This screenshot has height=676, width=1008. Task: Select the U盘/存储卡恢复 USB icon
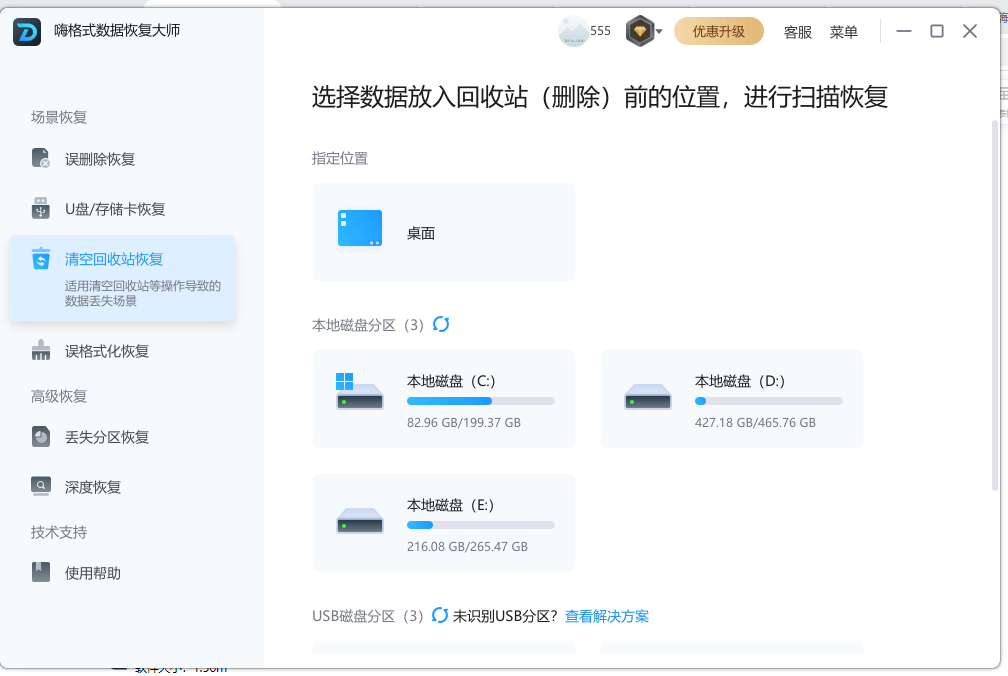click(x=41, y=209)
